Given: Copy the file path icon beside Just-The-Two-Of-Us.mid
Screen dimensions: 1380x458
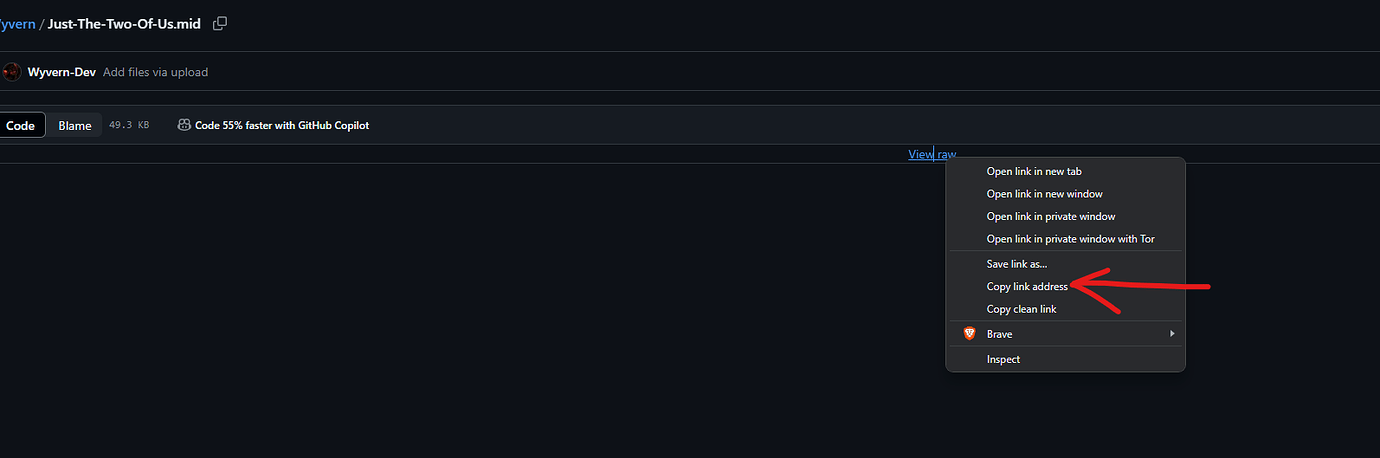Looking at the screenshot, I should (220, 23).
